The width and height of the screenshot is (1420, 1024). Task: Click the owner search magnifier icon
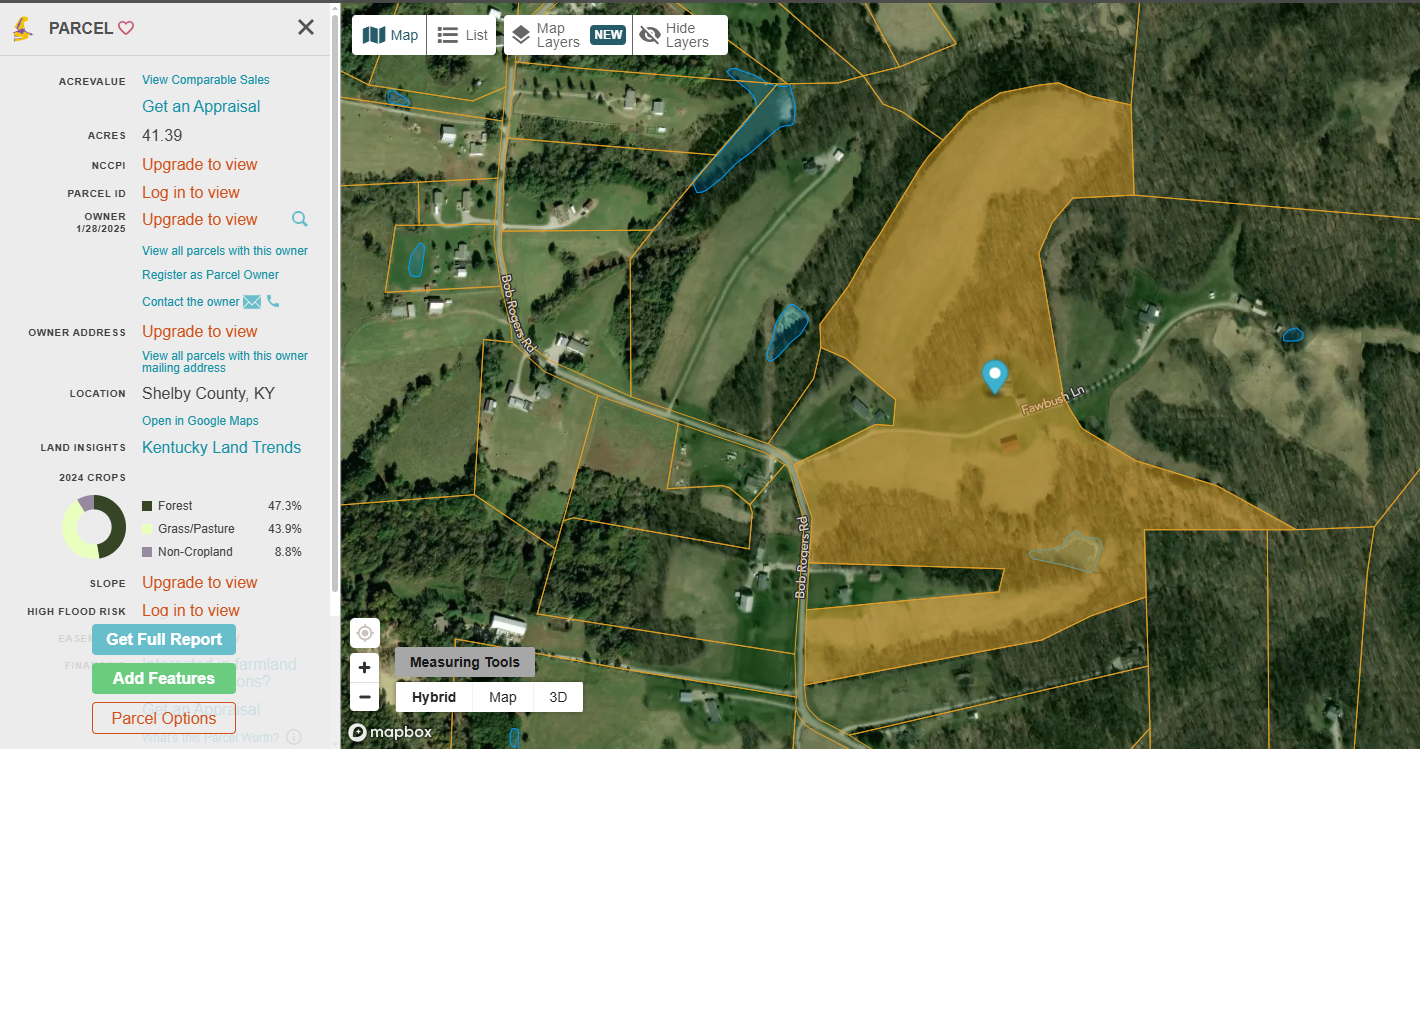[300, 219]
